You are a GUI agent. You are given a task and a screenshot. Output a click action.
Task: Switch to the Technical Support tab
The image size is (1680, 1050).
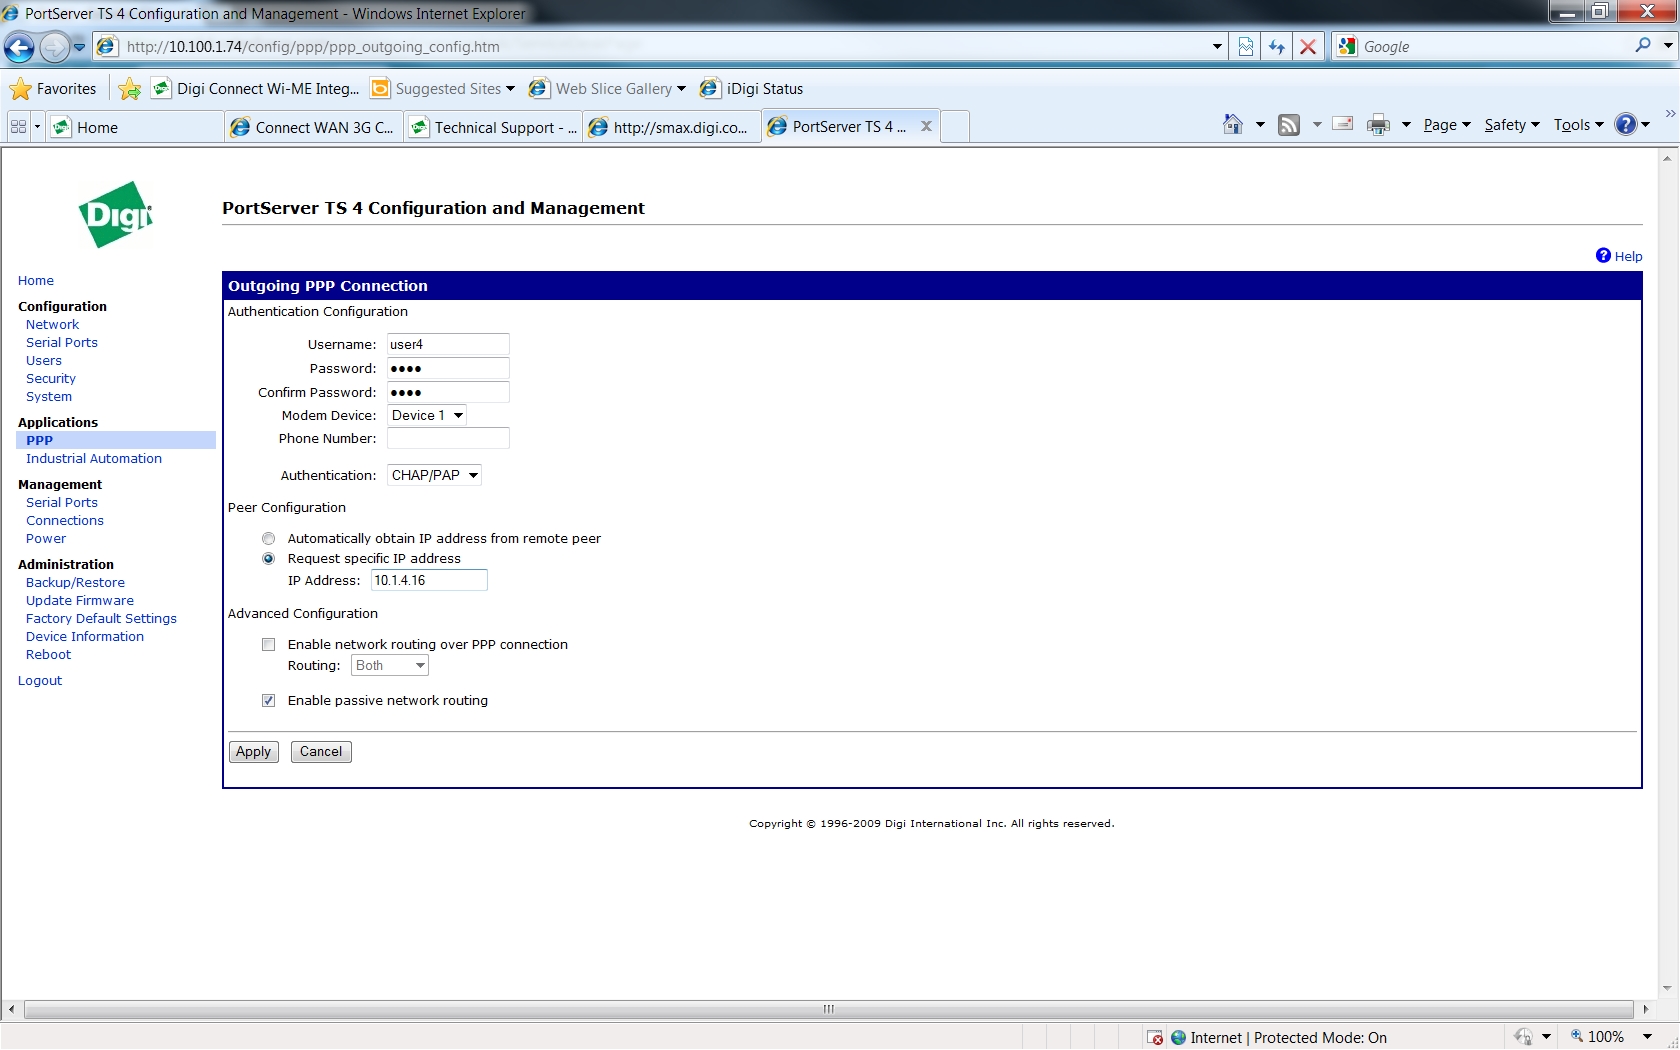point(494,127)
